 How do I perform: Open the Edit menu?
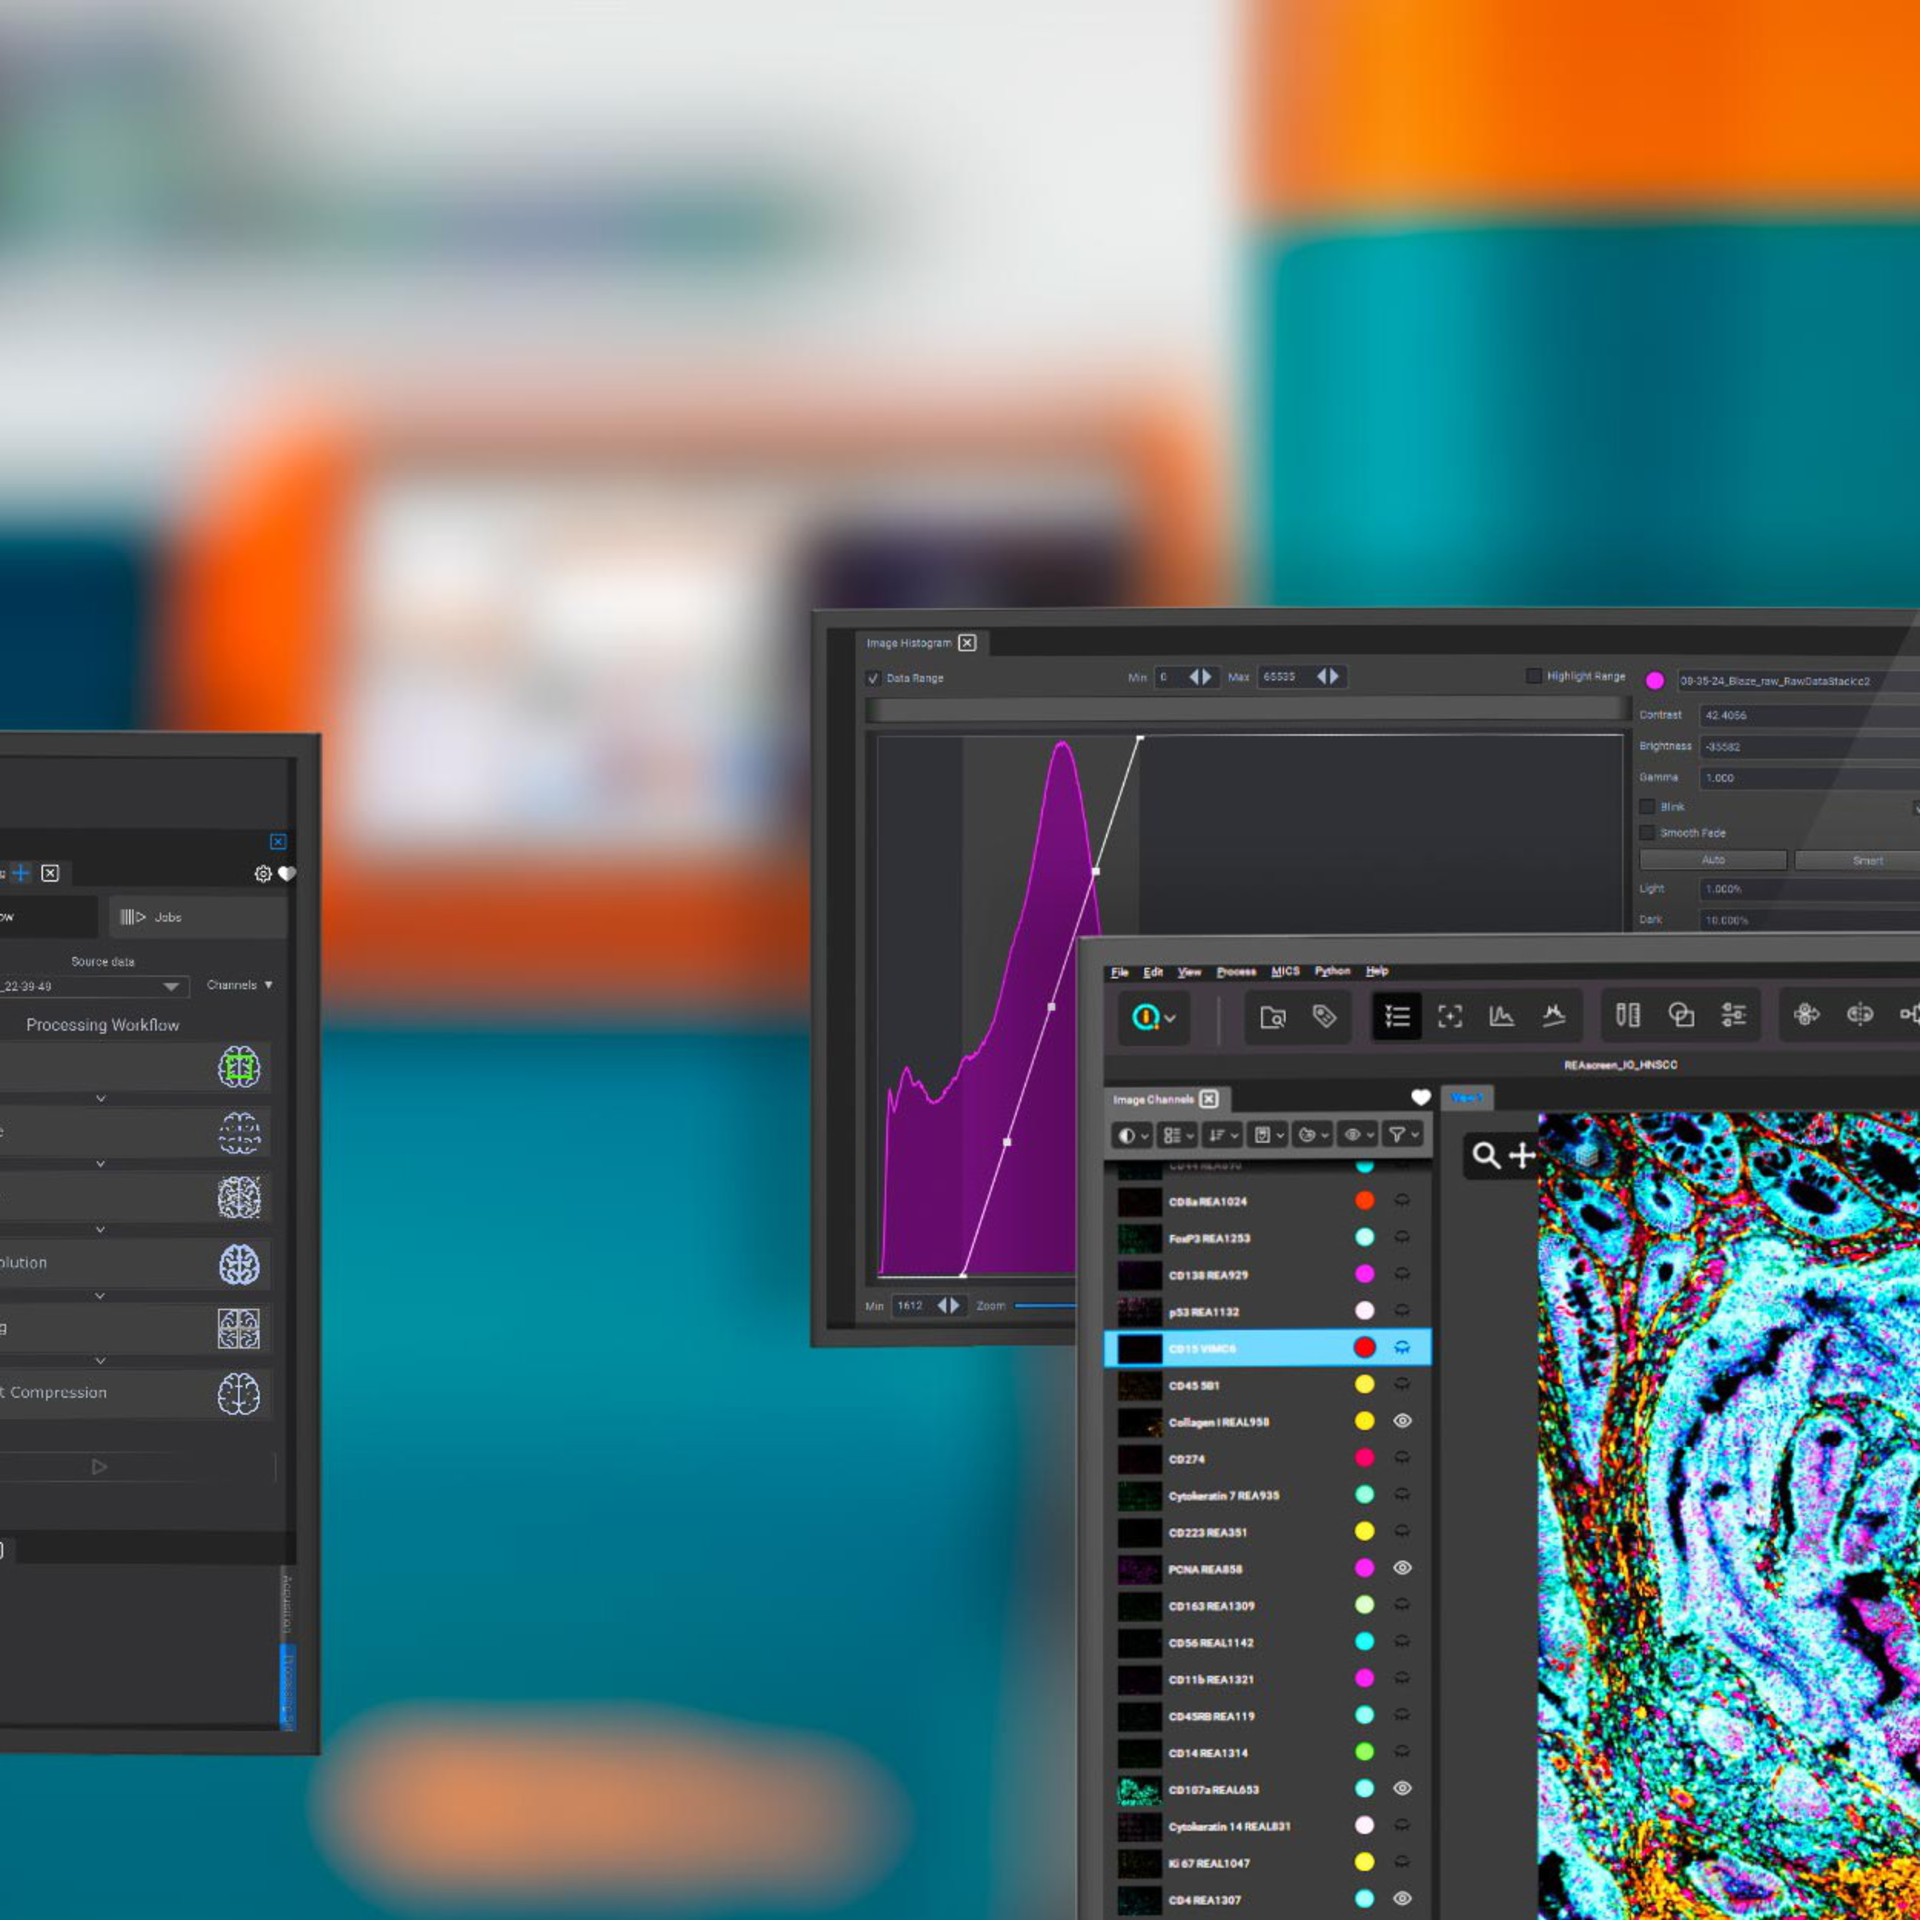coord(1153,972)
